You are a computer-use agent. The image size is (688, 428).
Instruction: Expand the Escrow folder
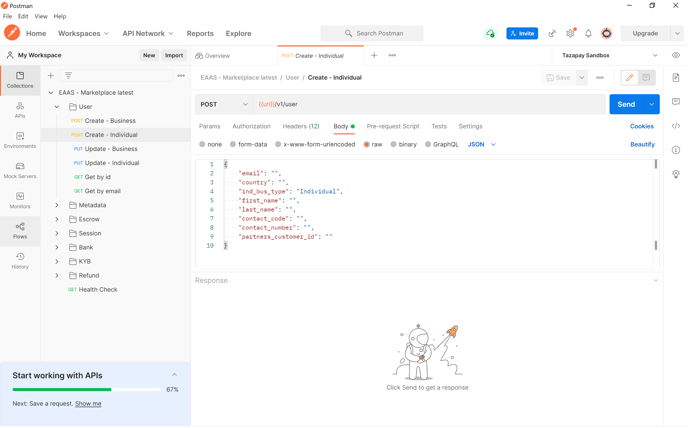(x=57, y=219)
